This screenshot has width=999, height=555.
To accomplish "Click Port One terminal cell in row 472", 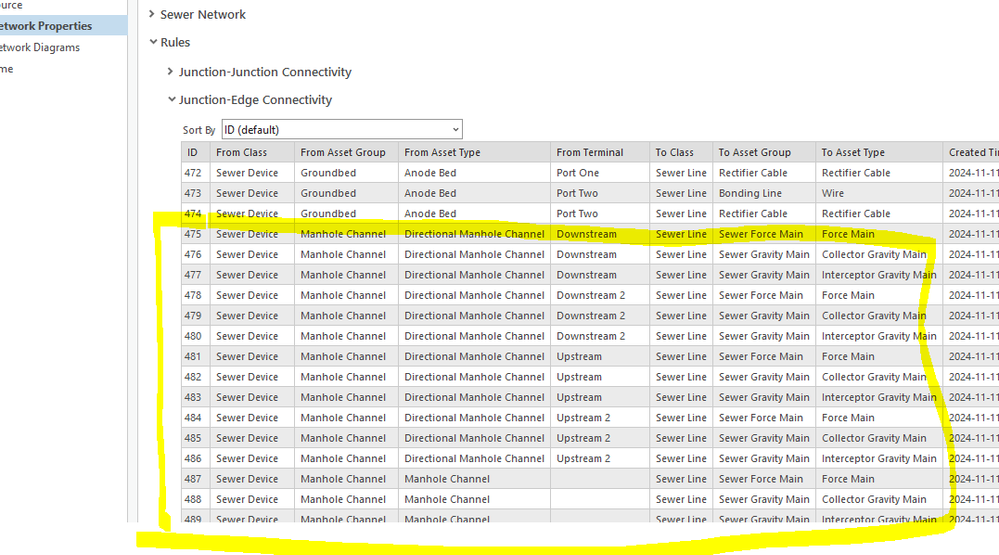I will [x=600, y=173].
